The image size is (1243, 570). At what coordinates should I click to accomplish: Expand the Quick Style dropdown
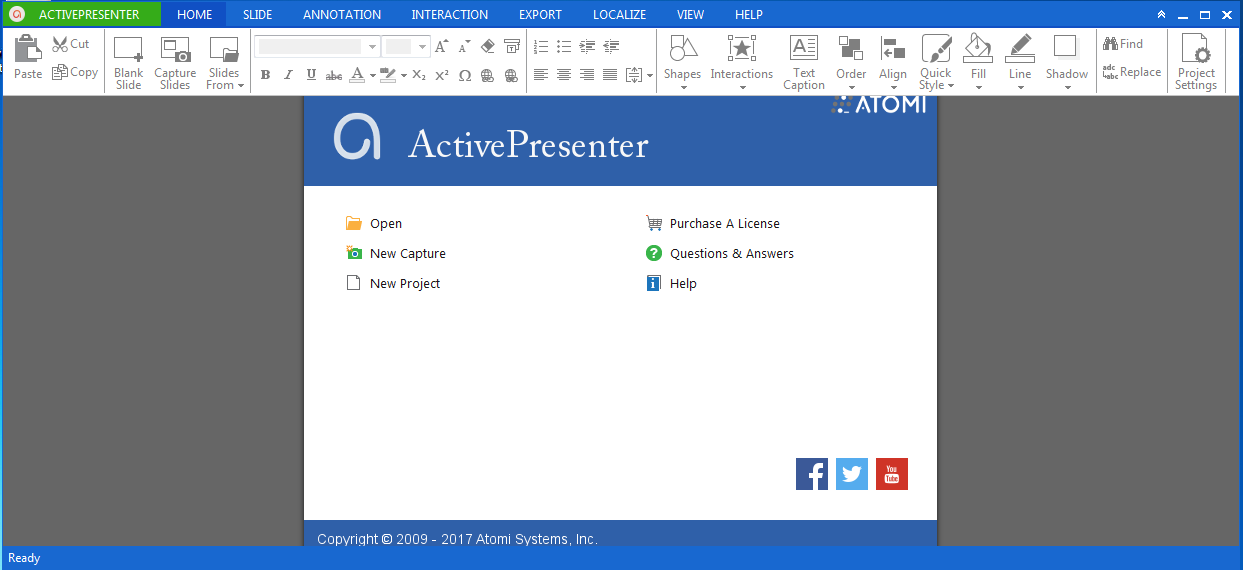pos(936,63)
